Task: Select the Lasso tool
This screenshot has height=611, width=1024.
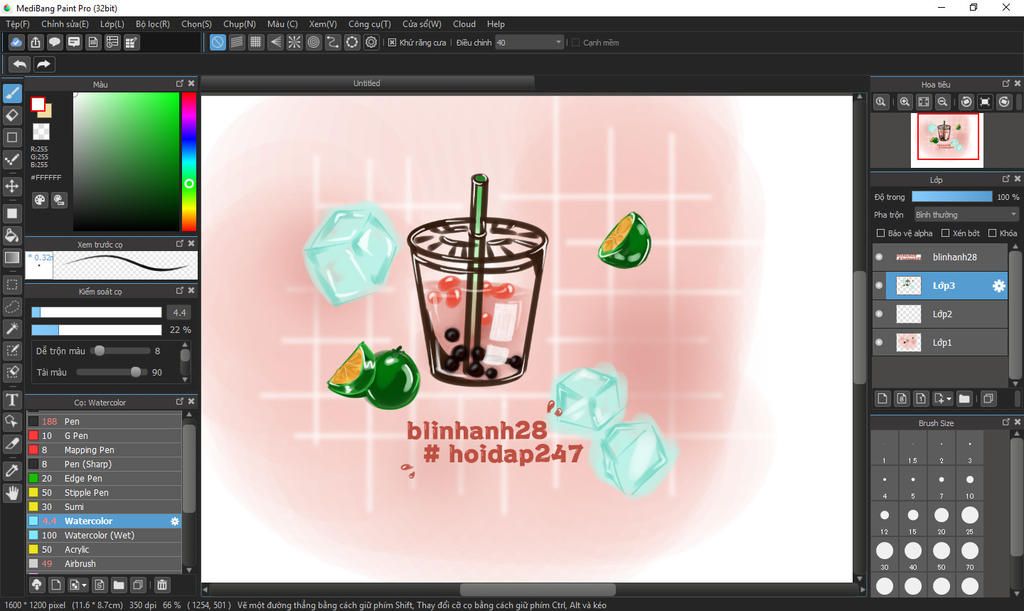Action: click(x=12, y=307)
